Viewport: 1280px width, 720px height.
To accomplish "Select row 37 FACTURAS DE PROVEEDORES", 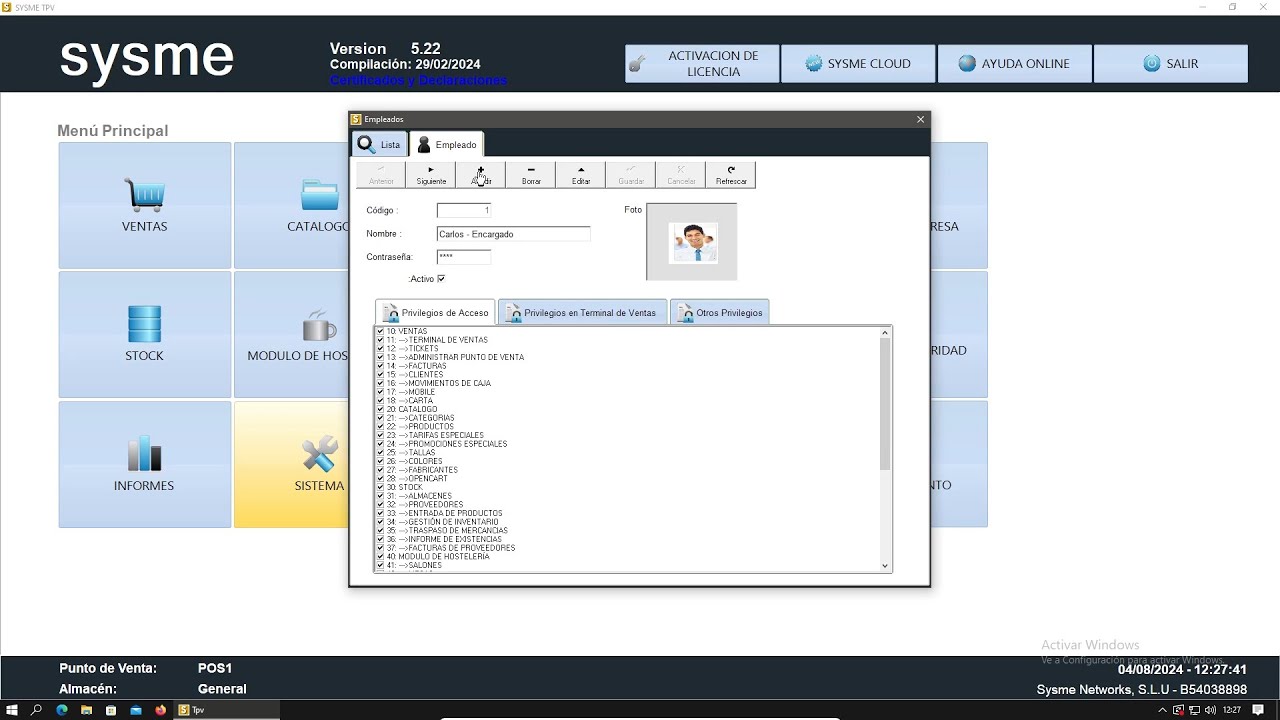I will click(x=451, y=548).
